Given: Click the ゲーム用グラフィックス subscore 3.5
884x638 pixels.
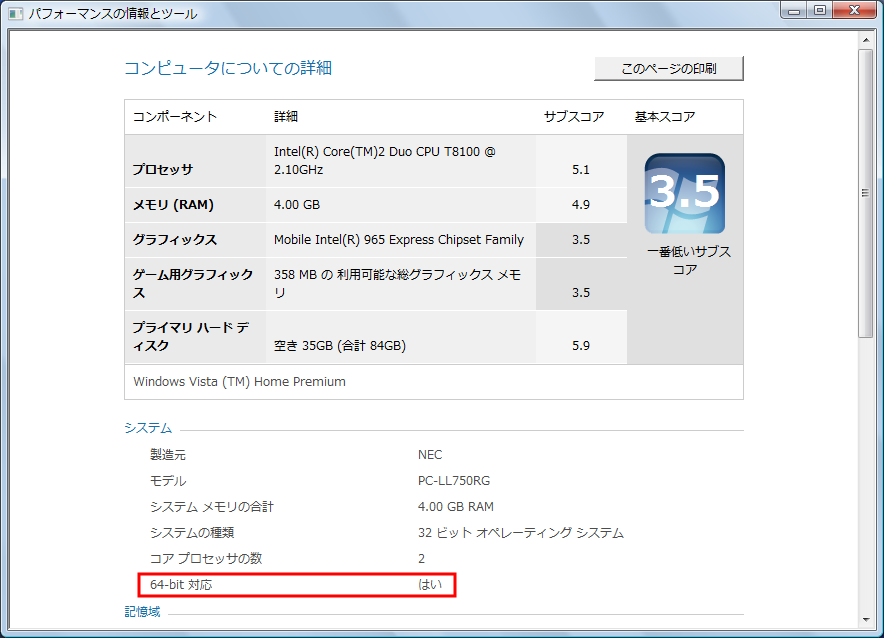Looking at the screenshot, I should click(x=581, y=293).
